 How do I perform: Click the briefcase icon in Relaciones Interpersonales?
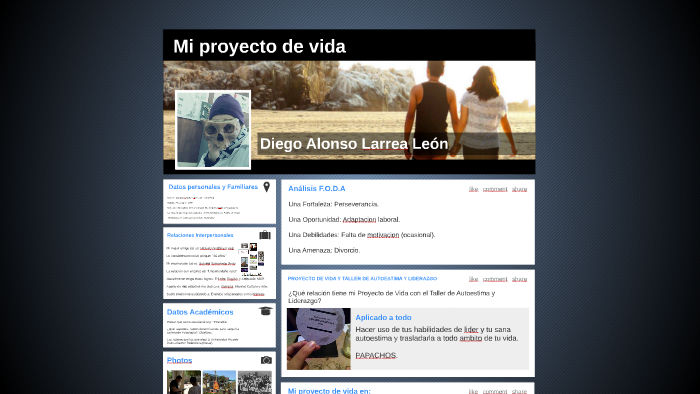(x=265, y=235)
